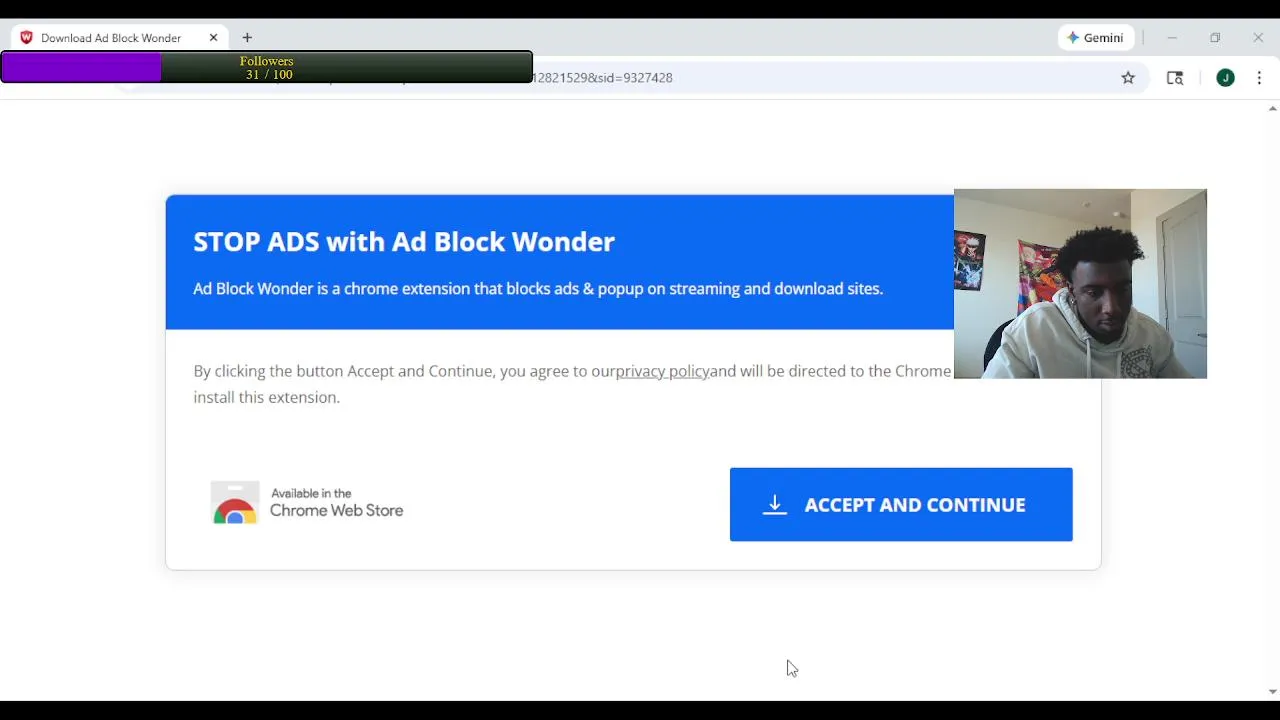
Task: Click the Chrome Web Store badge
Action: pos(307,503)
